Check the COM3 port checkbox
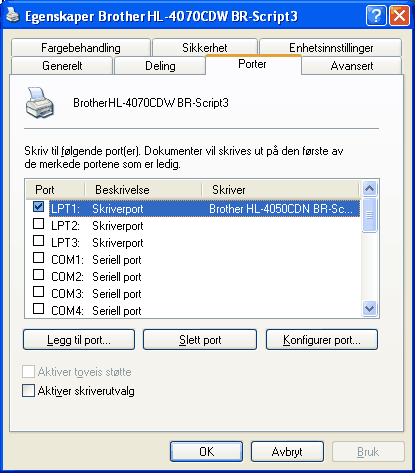The height and width of the screenshot is (473, 415). tap(39, 291)
